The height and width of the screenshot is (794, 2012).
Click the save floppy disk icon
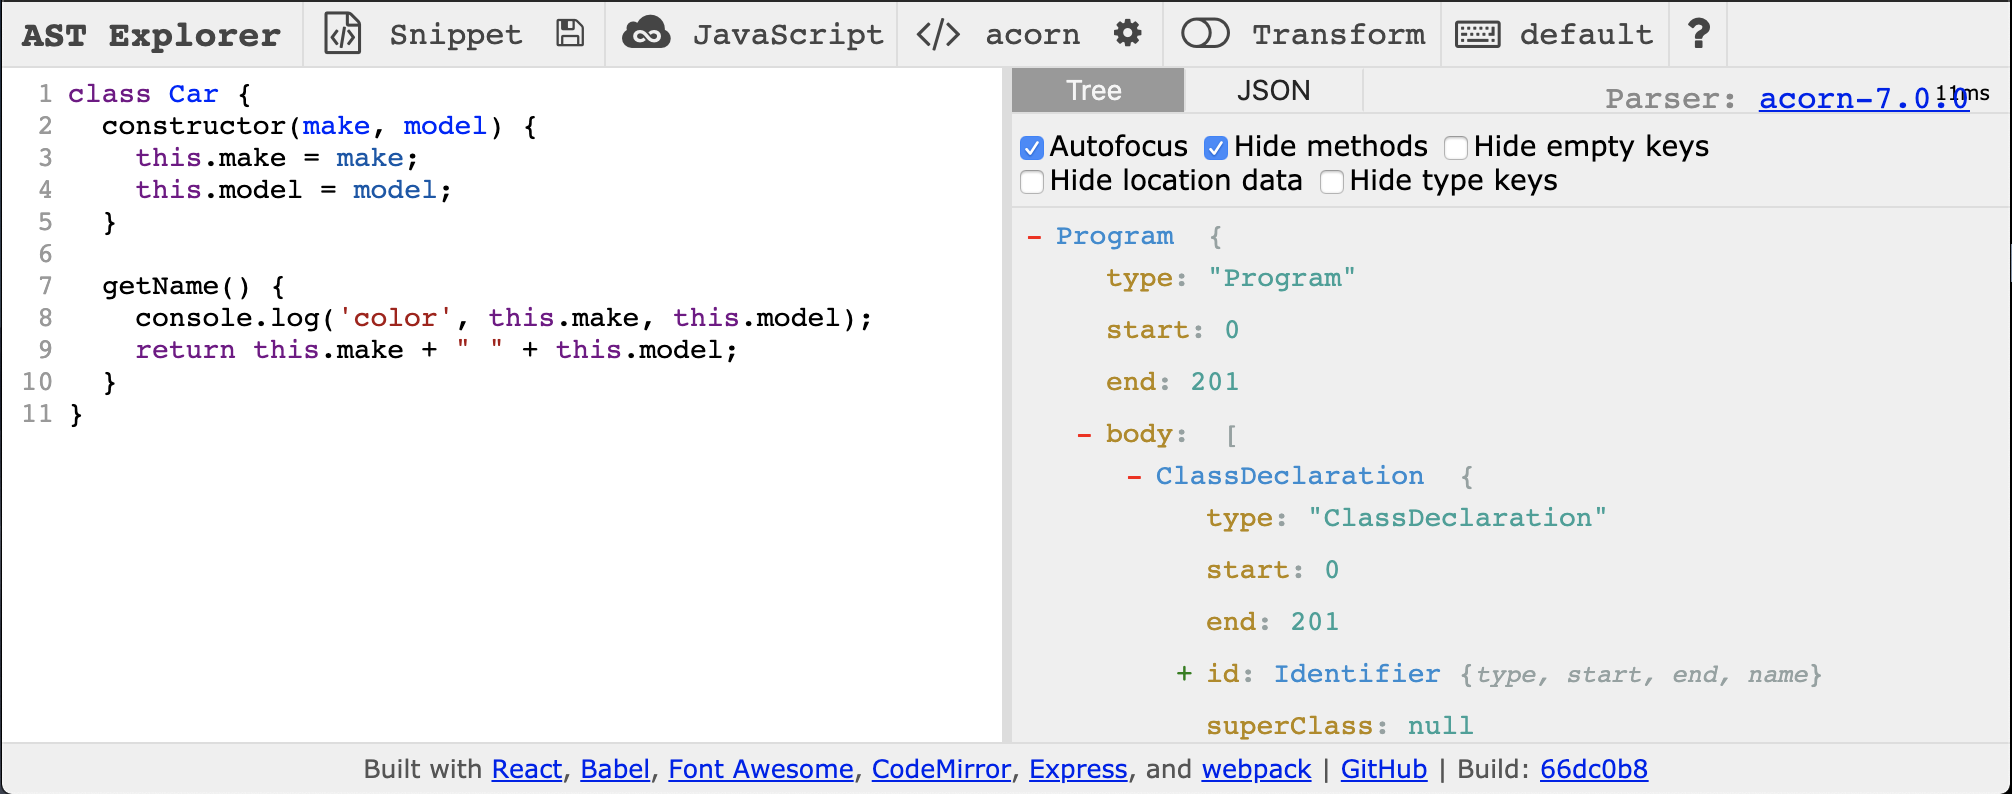pyautogui.click(x=570, y=34)
